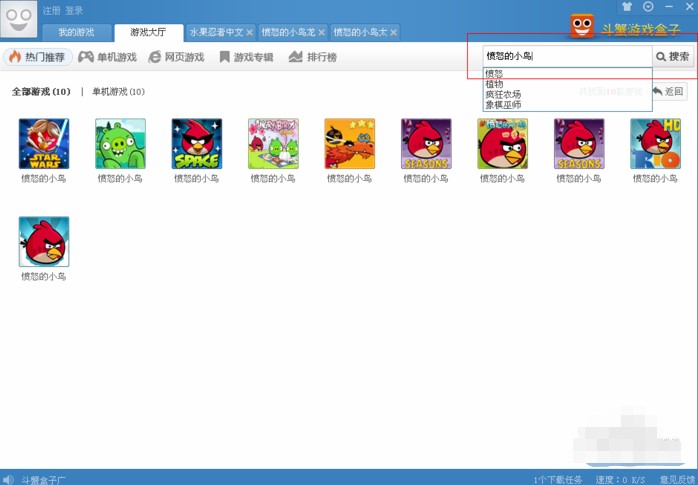
Task: Click 斗蟹盒子广 text in status bar
Action: click(x=43, y=480)
